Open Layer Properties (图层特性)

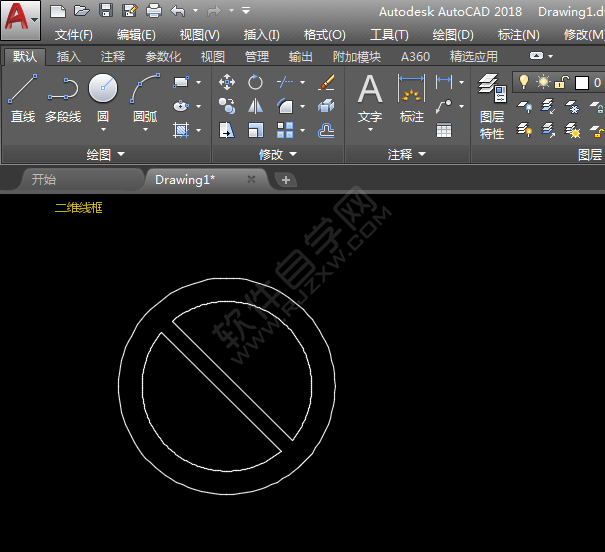(492, 106)
